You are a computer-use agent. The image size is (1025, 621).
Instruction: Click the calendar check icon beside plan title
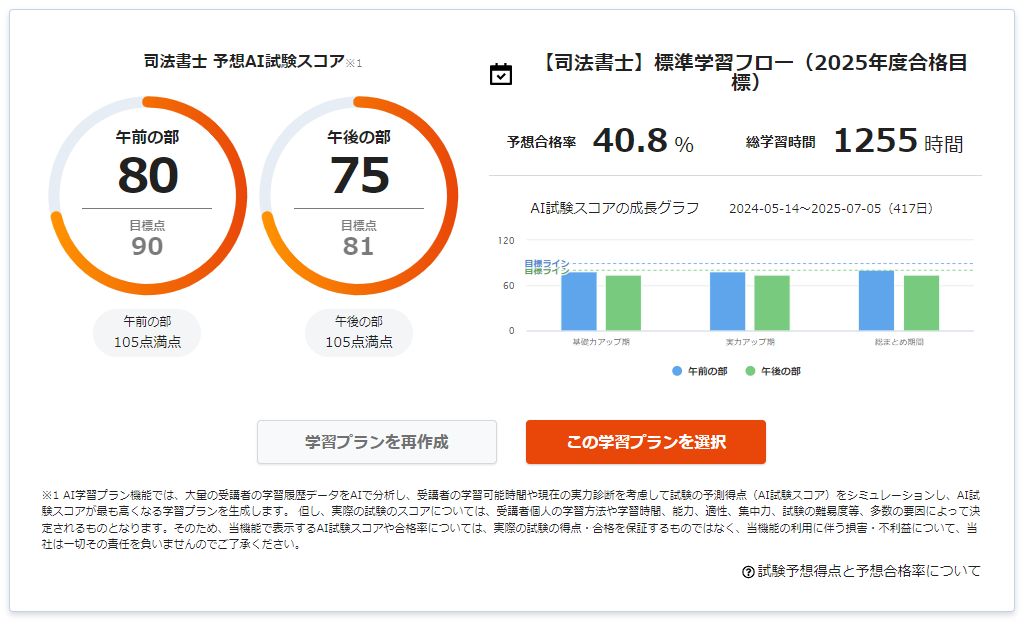[501, 74]
